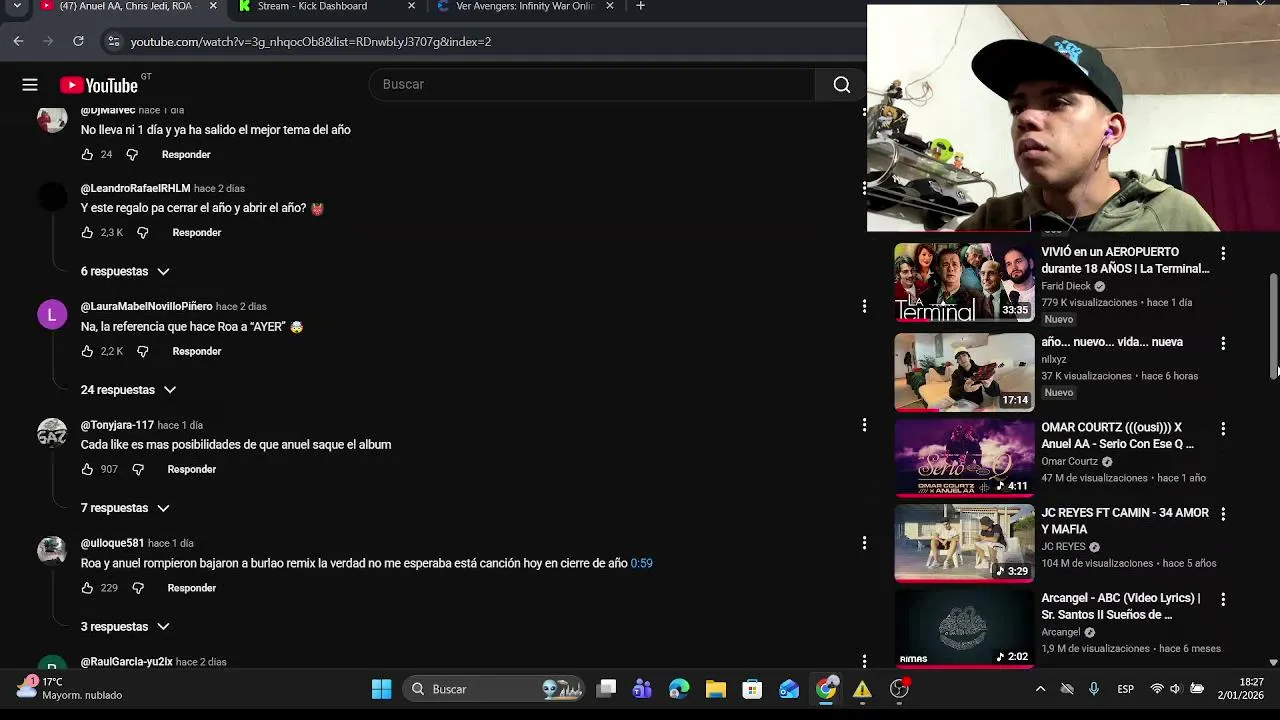Open the La Terminal video thumbnail
The image size is (1280, 720).
[964, 283]
